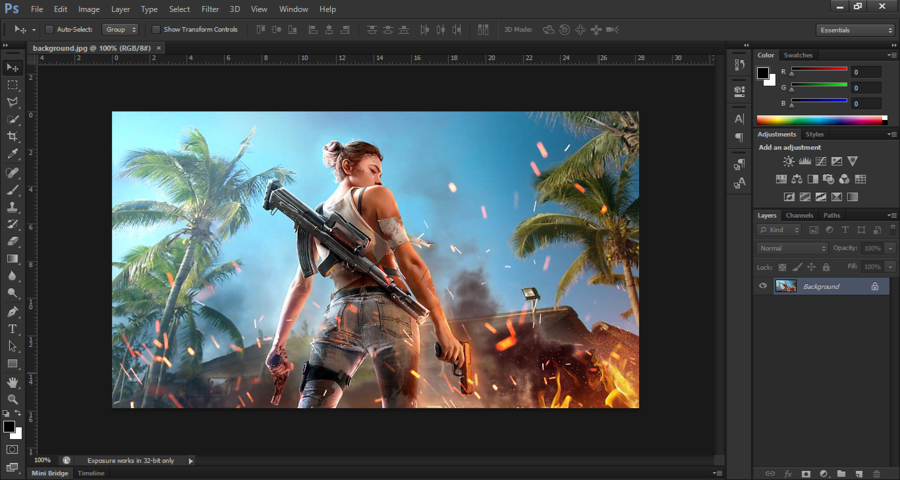The width and height of the screenshot is (900, 480).
Task: Click the Lock all icon in Layers panel
Action: [x=826, y=267]
